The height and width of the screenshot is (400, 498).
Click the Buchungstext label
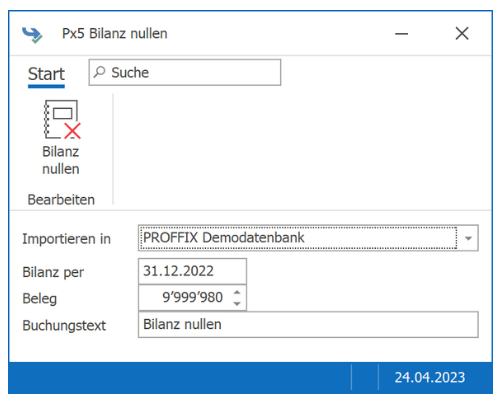coord(64,325)
